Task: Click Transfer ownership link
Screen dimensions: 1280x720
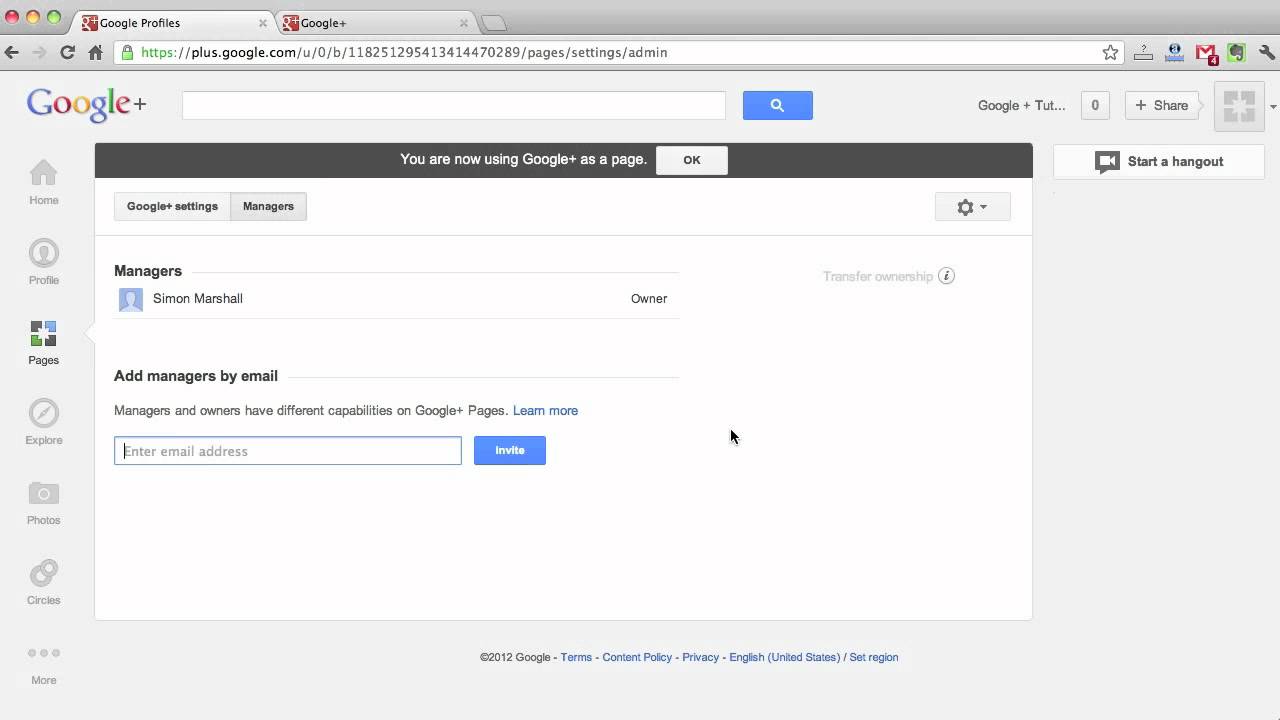Action: coord(878,277)
